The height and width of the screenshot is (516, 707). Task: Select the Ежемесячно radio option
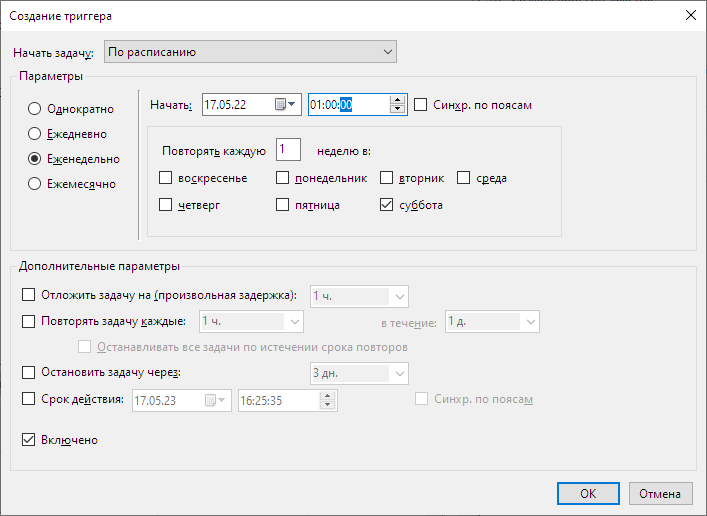click(x=34, y=184)
